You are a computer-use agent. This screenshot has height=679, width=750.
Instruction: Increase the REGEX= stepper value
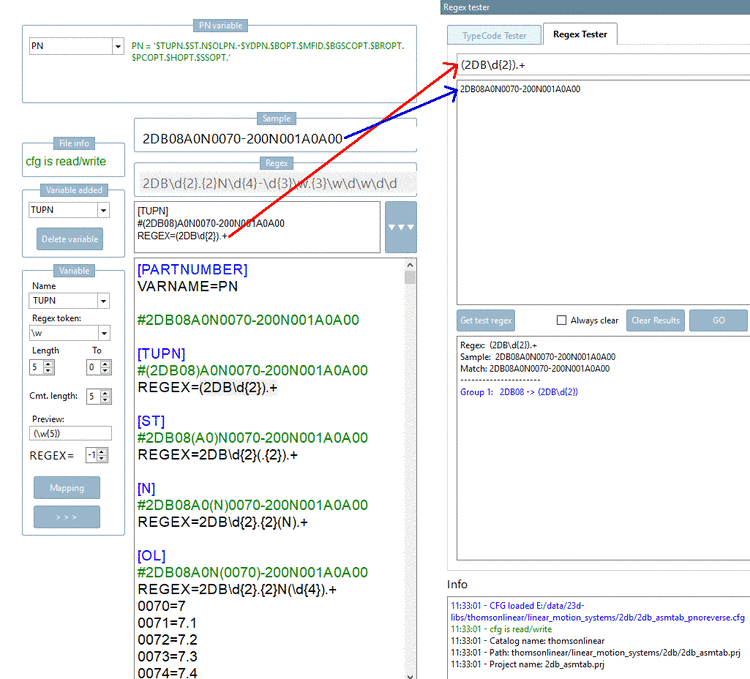click(102, 452)
